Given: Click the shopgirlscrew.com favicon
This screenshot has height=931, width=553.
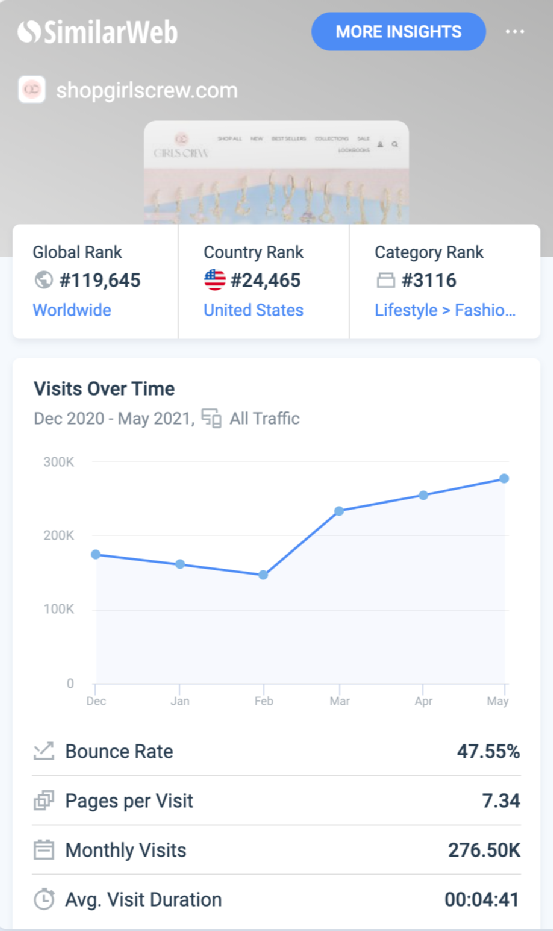Looking at the screenshot, I should pyautogui.click(x=32, y=90).
